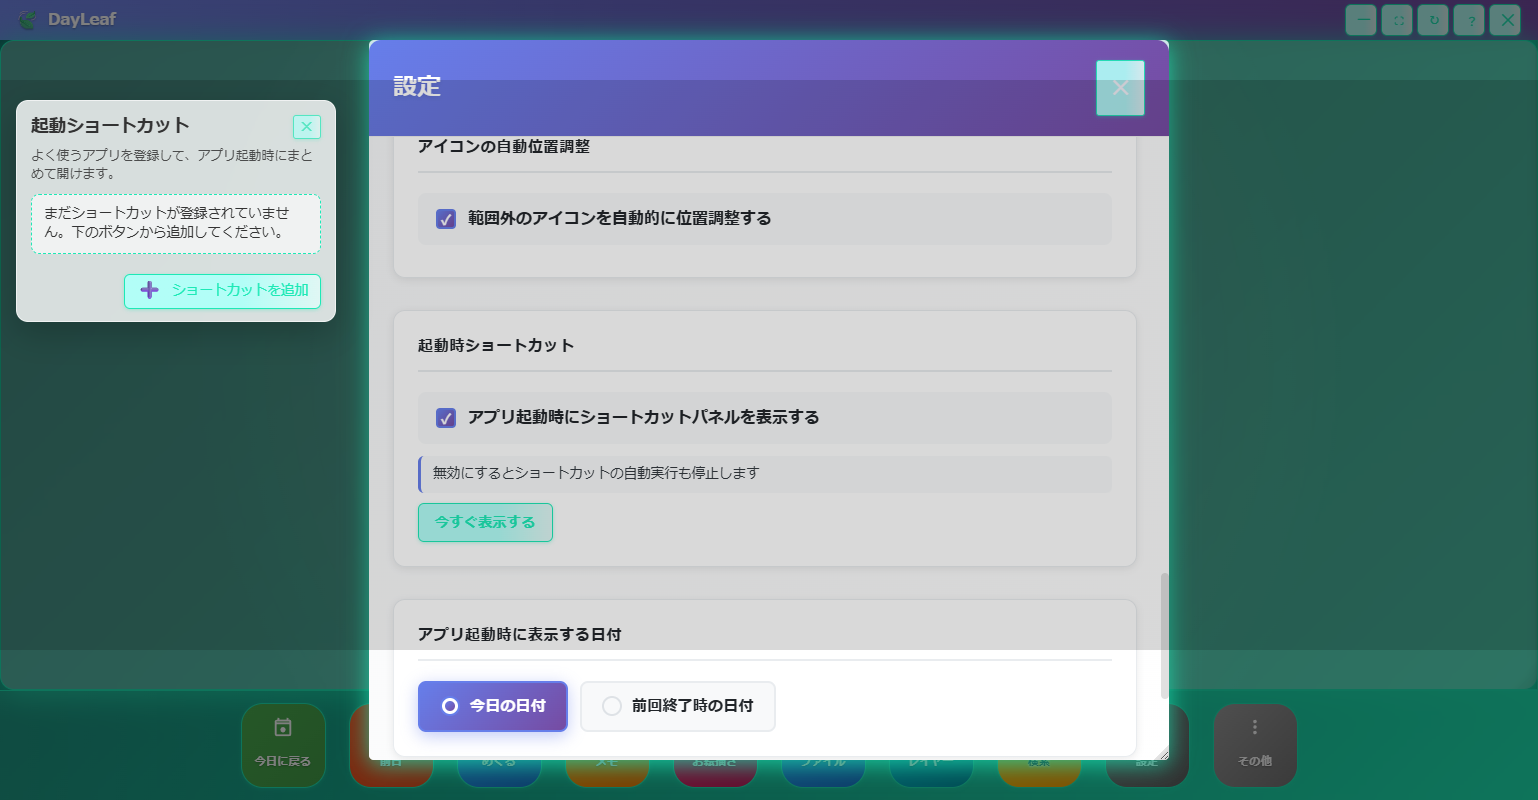The image size is (1538, 800).
Task: Open help with the question mark icon
Action: [x=1469, y=20]
